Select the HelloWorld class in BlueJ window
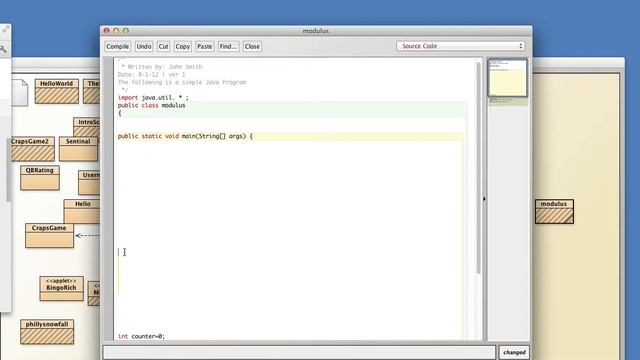Viewport: 640px width, 360px height. tap(56, 91)
